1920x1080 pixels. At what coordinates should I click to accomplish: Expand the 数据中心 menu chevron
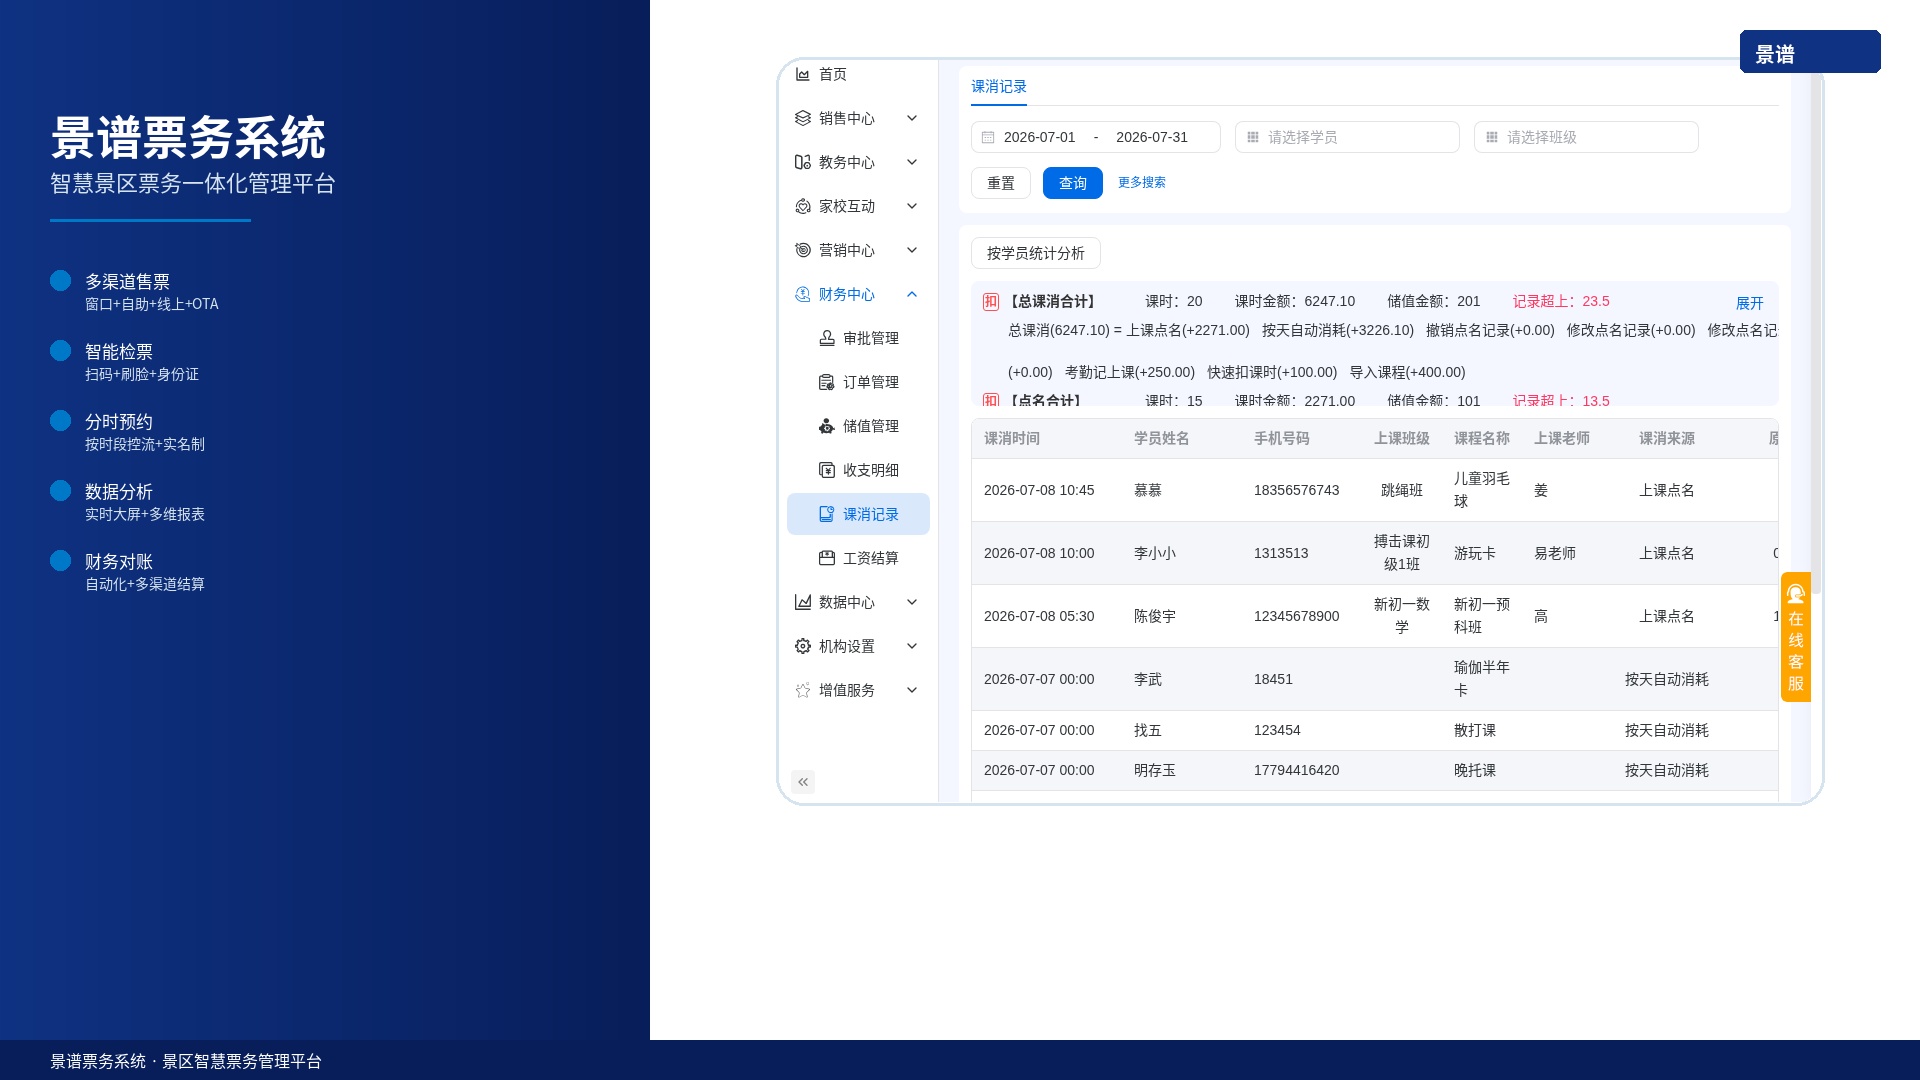(911, 602)
